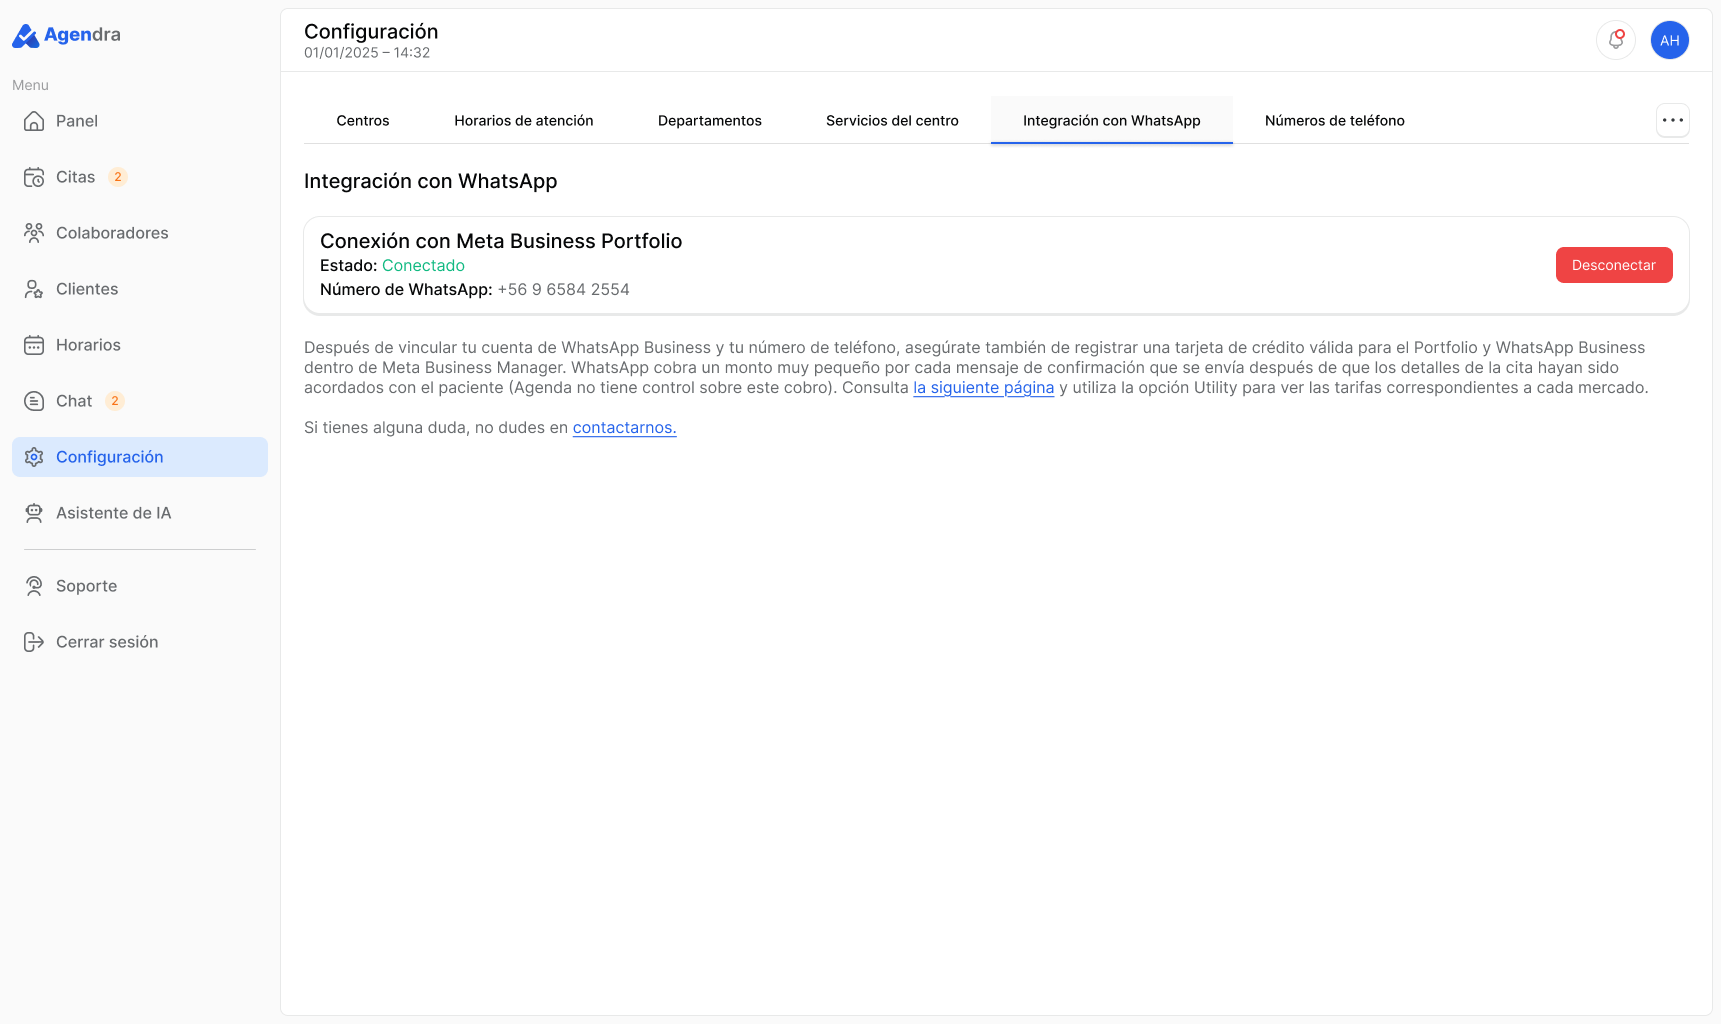This screenshot has width=1721, height=1024.
Task: Click the Citas badge showing 2
Action: [x=118, y=177]
